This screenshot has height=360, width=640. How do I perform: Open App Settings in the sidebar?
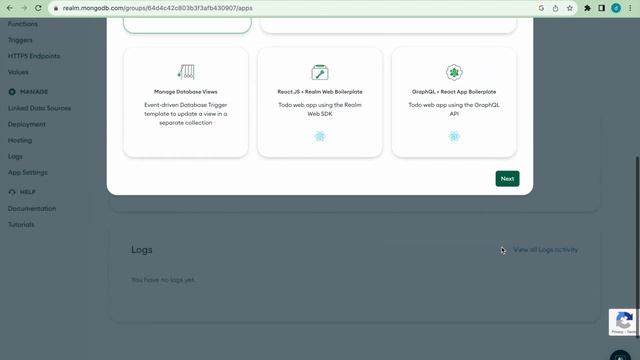pyautogui.click(x=28, y=173)
